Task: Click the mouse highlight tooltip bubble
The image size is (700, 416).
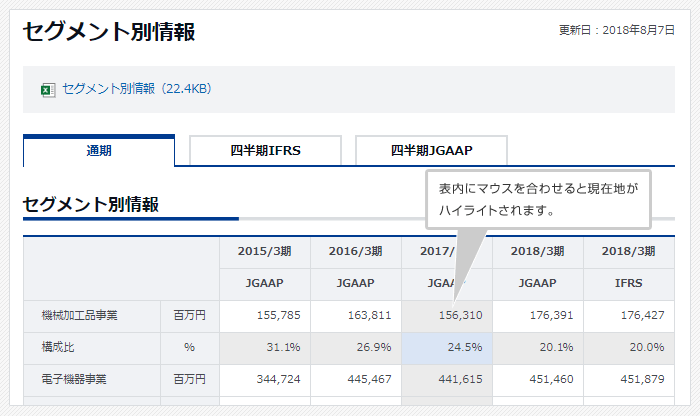Action: [x=538, y=199]
